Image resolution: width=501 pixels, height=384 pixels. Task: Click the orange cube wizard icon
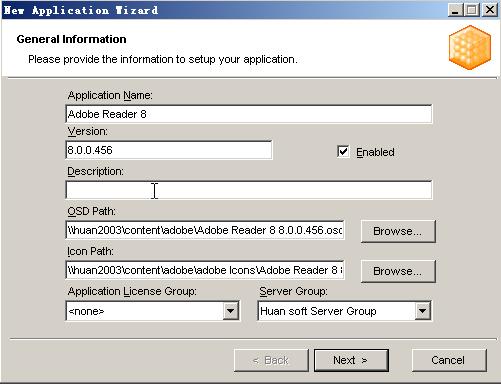(470, 47)
